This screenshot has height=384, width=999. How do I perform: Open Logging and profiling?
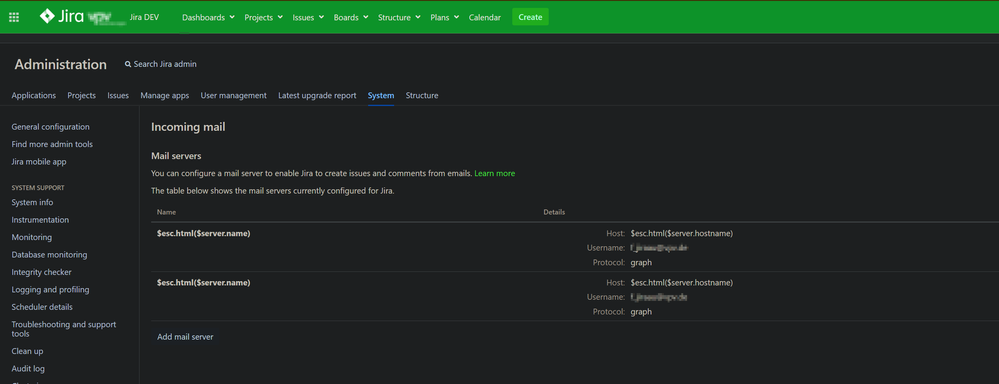pos(50,290)
